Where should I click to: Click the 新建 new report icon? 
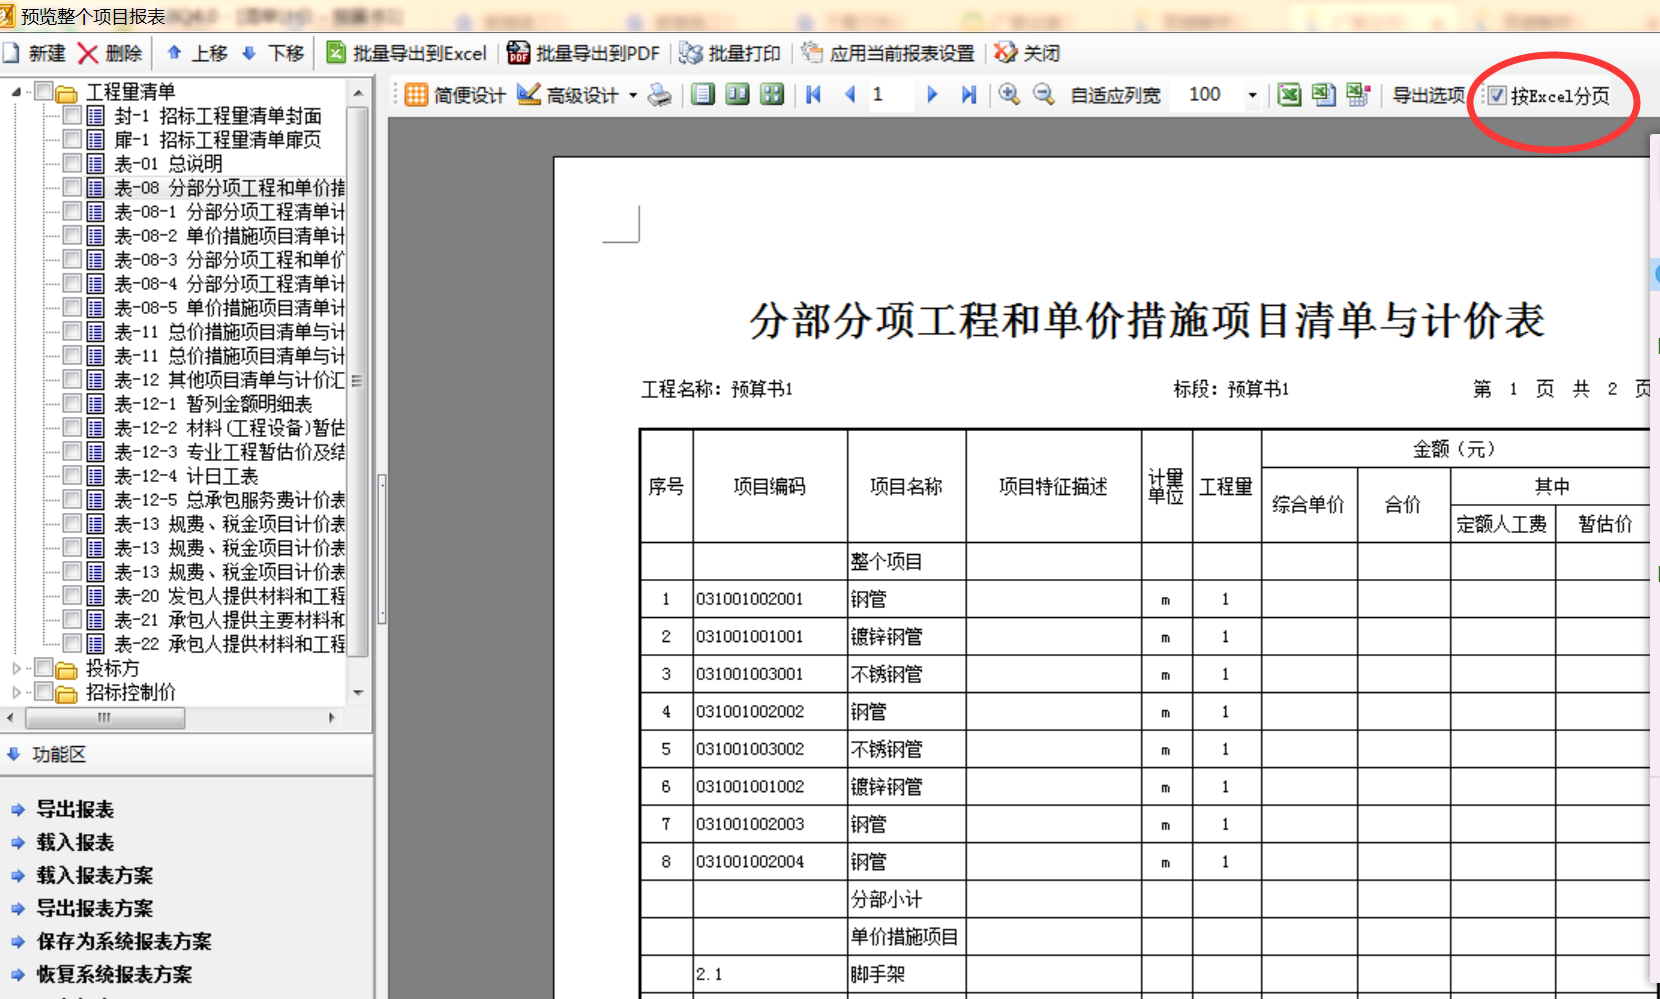(11, 53)
